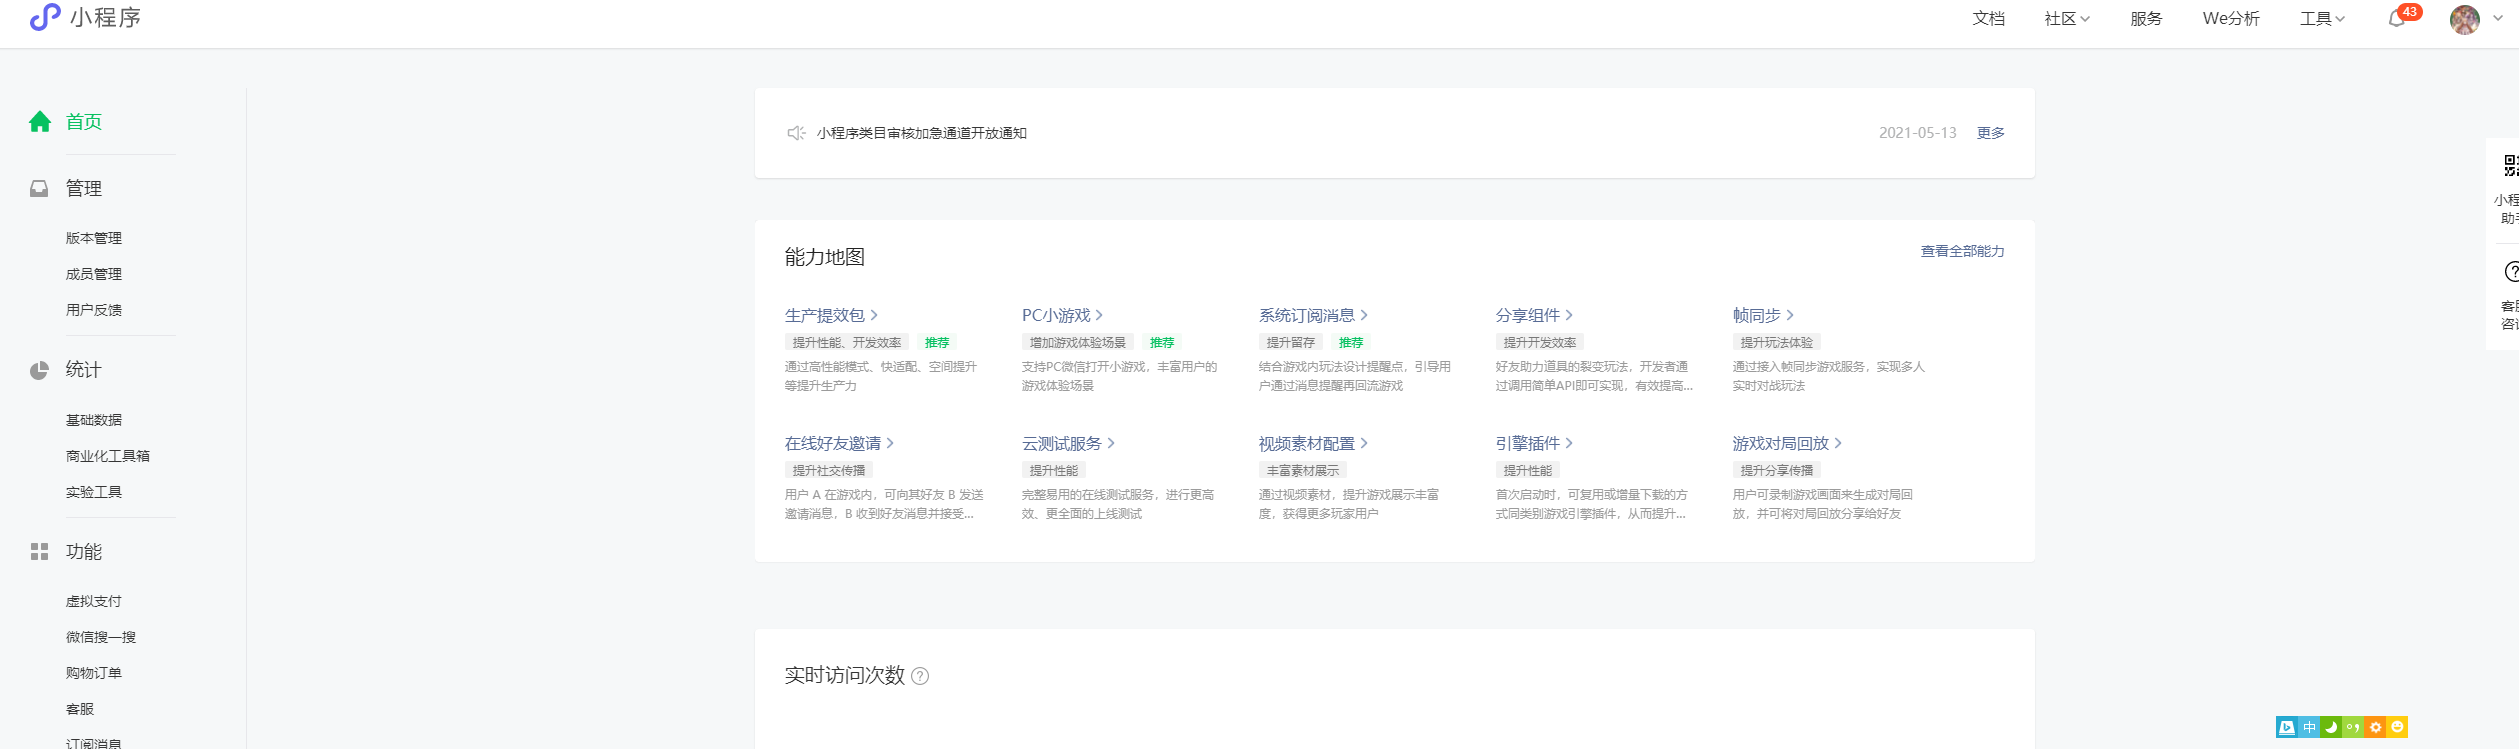
Task: Click the 能力地图 heading
Action: (x=824, y=257)
